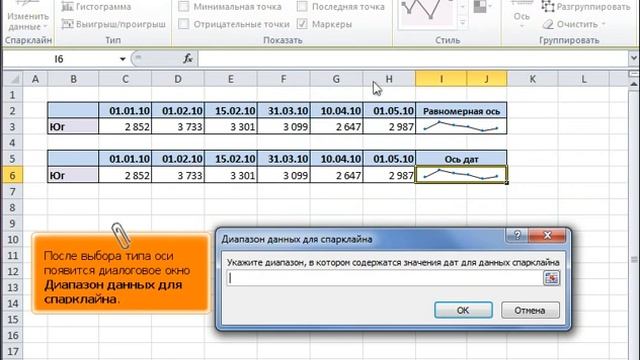Click the dialog help question mark button
Image resolution: width=640 pixels, height=360 pixels.
pyautogui.click(x=517, y=235)
